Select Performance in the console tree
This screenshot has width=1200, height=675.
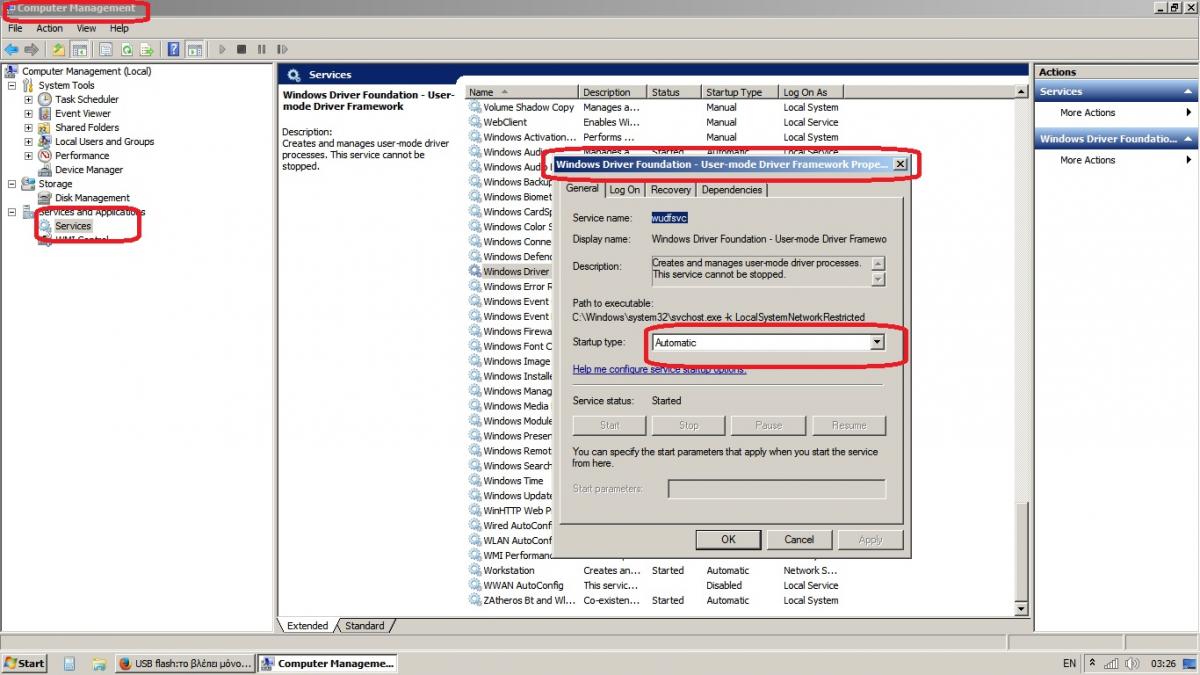click(82, 155)
